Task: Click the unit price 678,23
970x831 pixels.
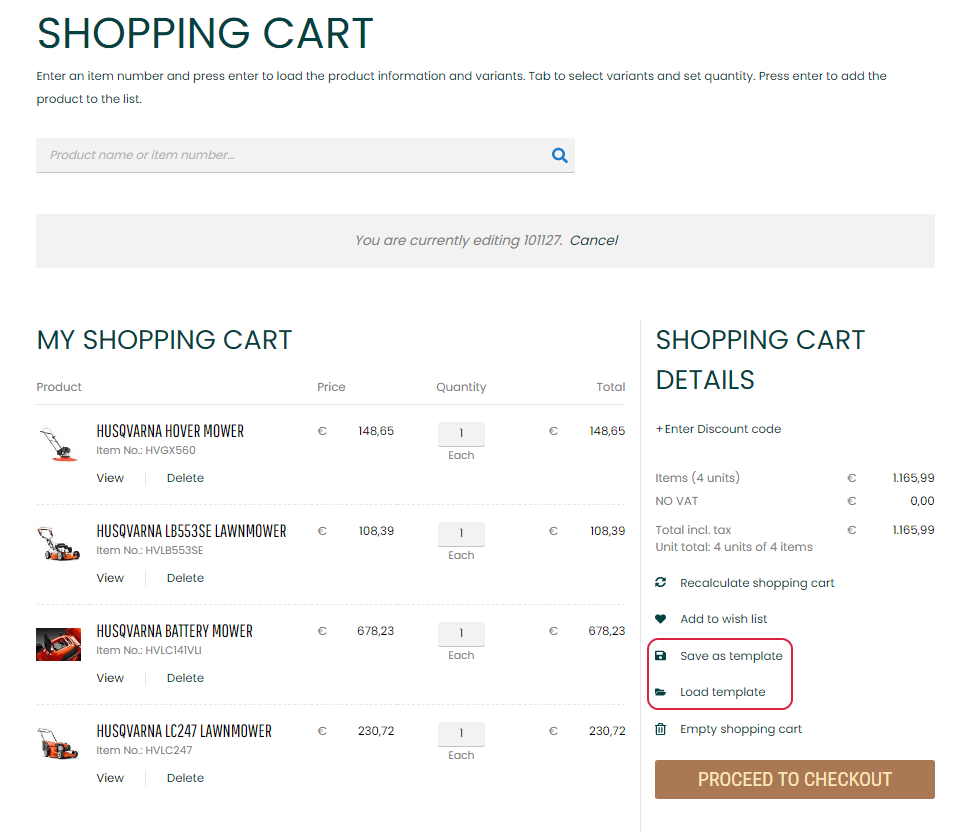Action: [x=375, y=631]
